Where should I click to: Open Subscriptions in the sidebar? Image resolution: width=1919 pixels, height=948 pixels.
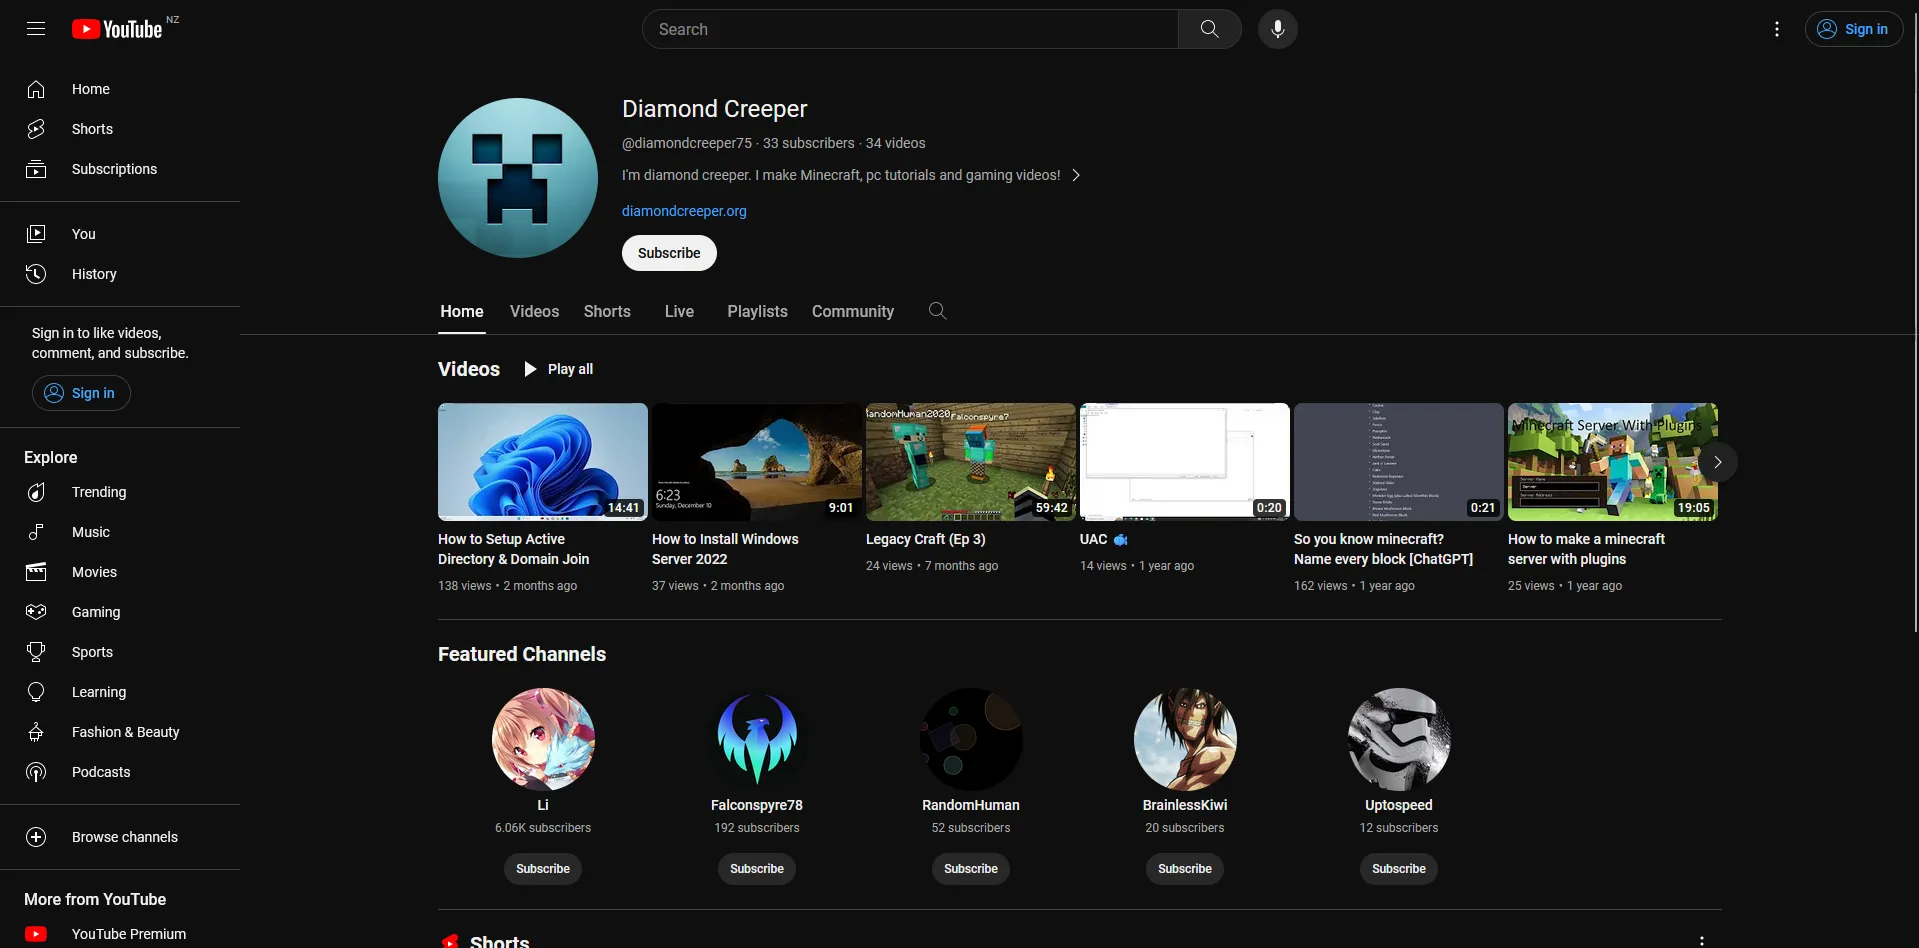click(120, 169)
